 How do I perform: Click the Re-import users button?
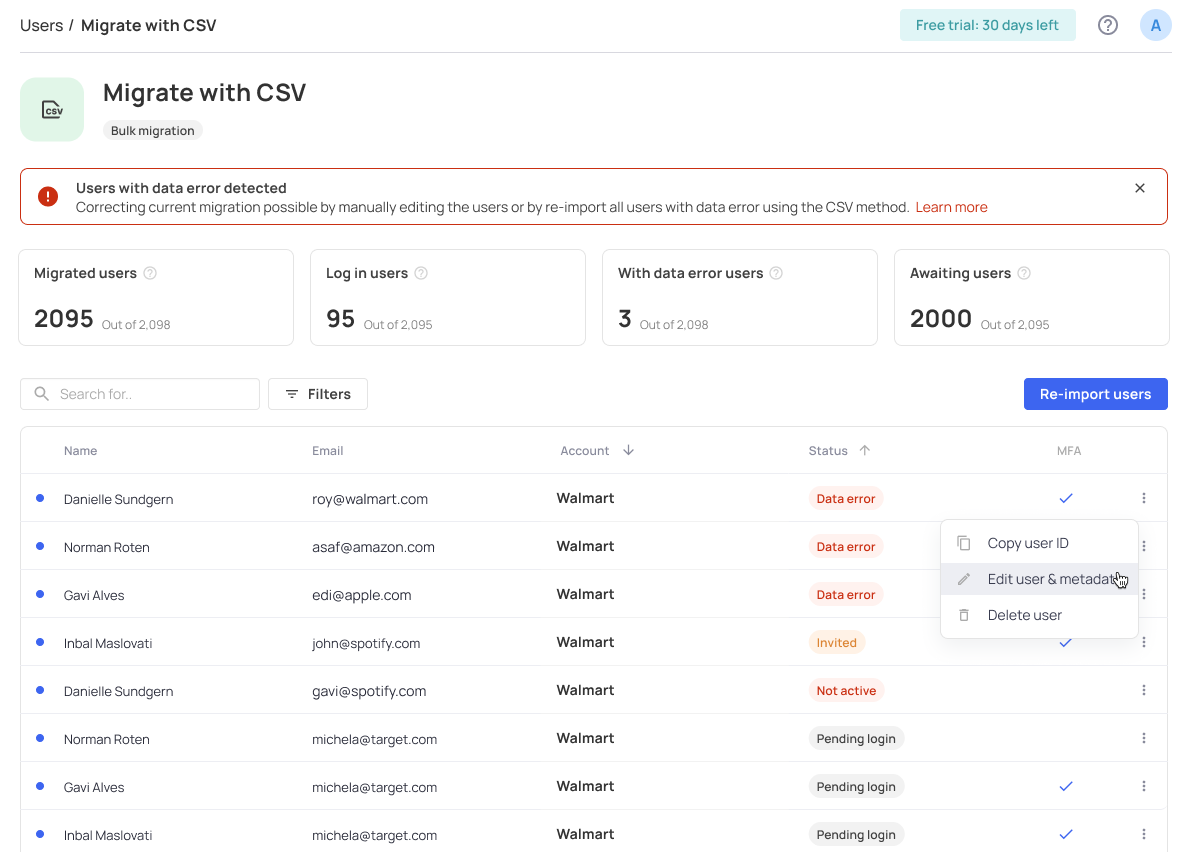click(1095, 394)
